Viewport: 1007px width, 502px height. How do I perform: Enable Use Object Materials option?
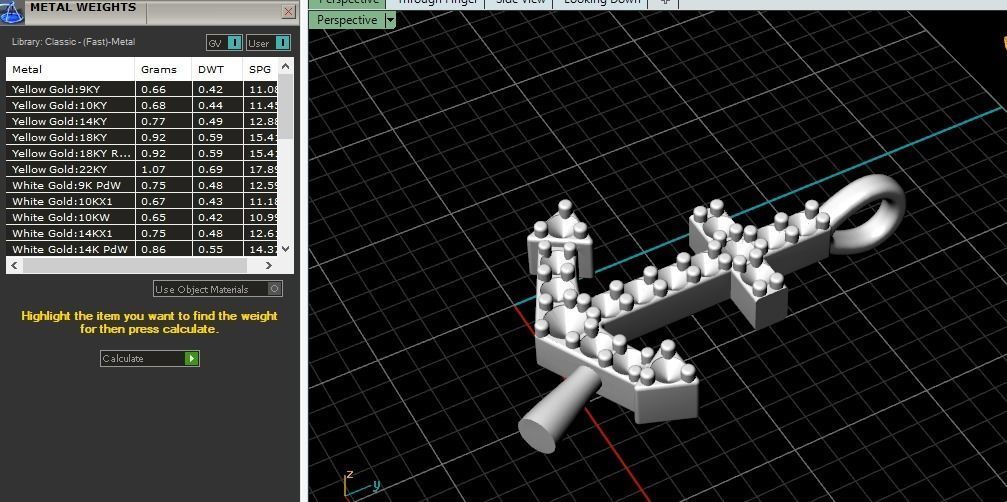[x=218, y=289]
